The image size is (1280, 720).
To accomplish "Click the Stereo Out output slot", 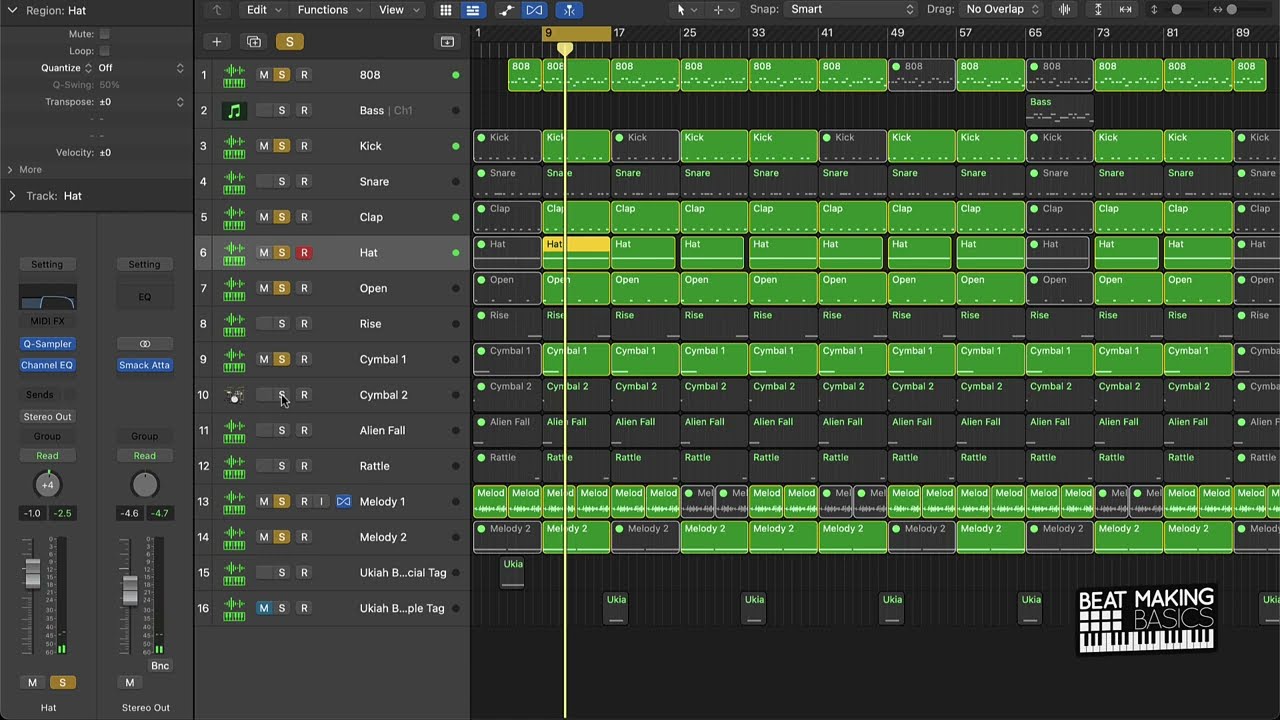I will (x=47, y=416).
